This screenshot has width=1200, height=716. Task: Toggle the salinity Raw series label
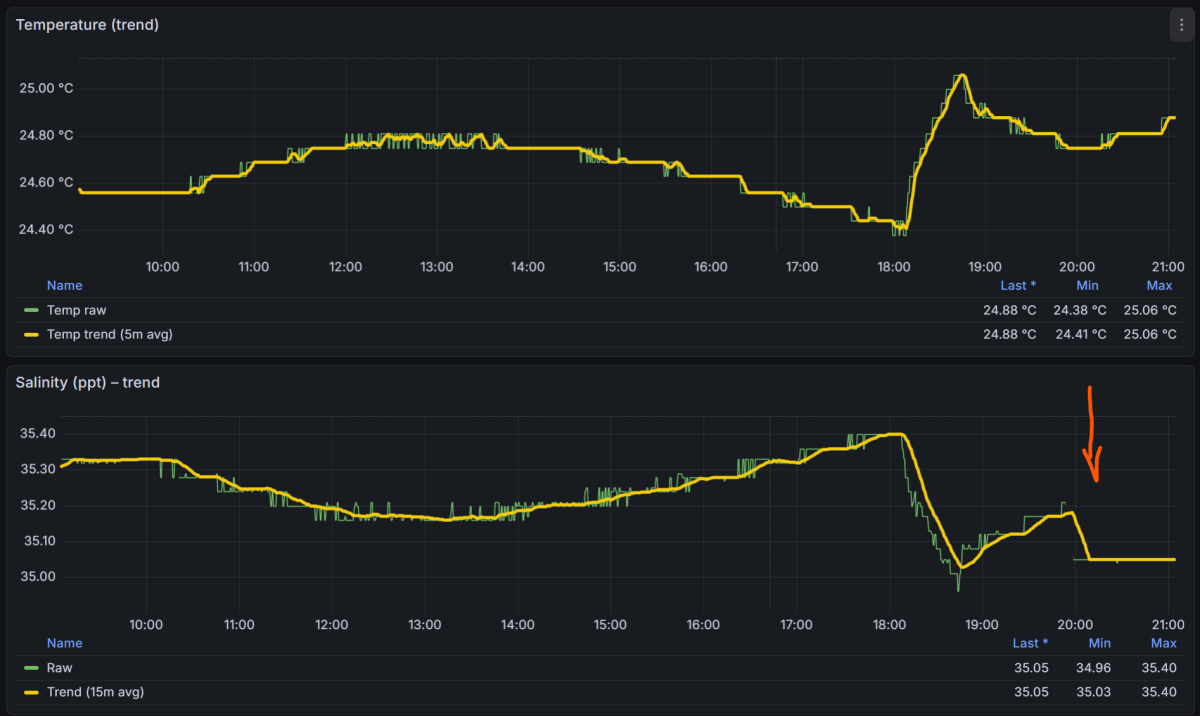[x=60, y=667]
